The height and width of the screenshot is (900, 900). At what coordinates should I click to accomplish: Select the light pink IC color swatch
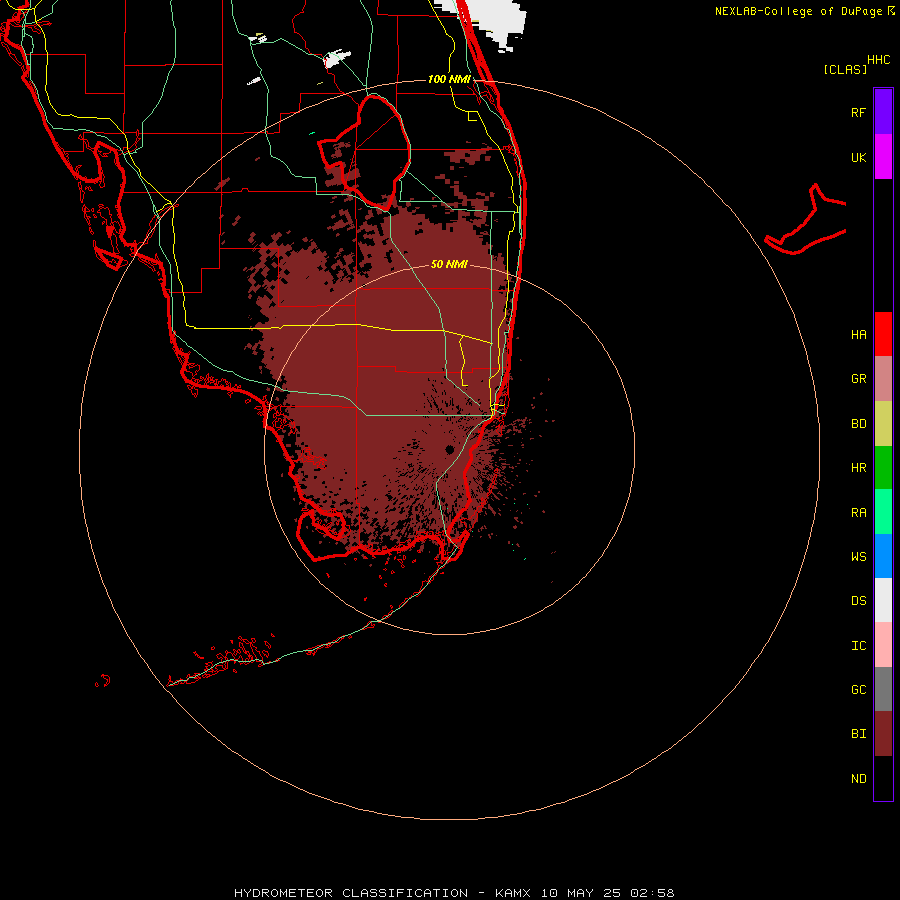(x=883, y=645)
